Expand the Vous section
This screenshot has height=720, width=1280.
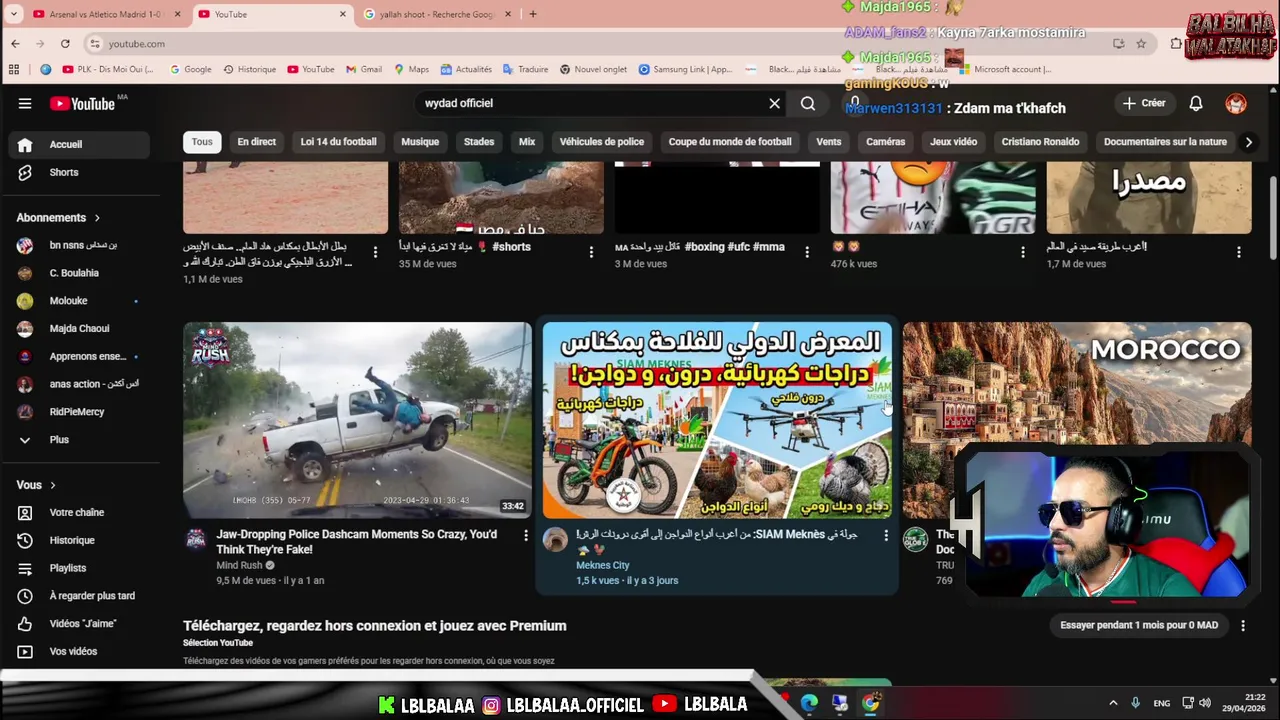point(36,485)
